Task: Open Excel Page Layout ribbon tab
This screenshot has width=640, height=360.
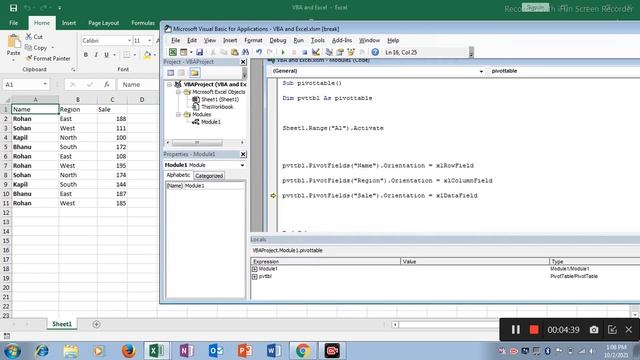Action: pos(104,23)
